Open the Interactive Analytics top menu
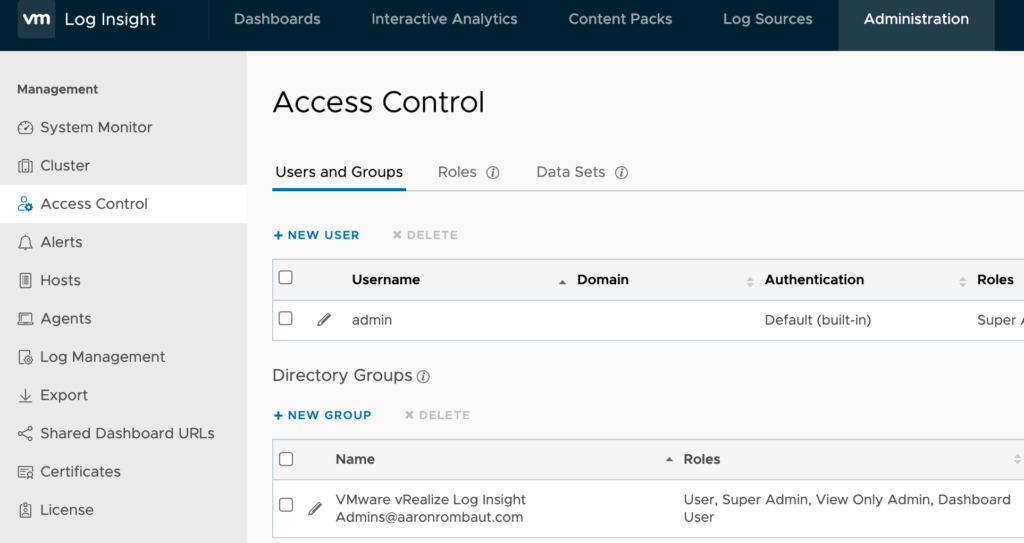The image size is (1024, 543). pos(444,19)
